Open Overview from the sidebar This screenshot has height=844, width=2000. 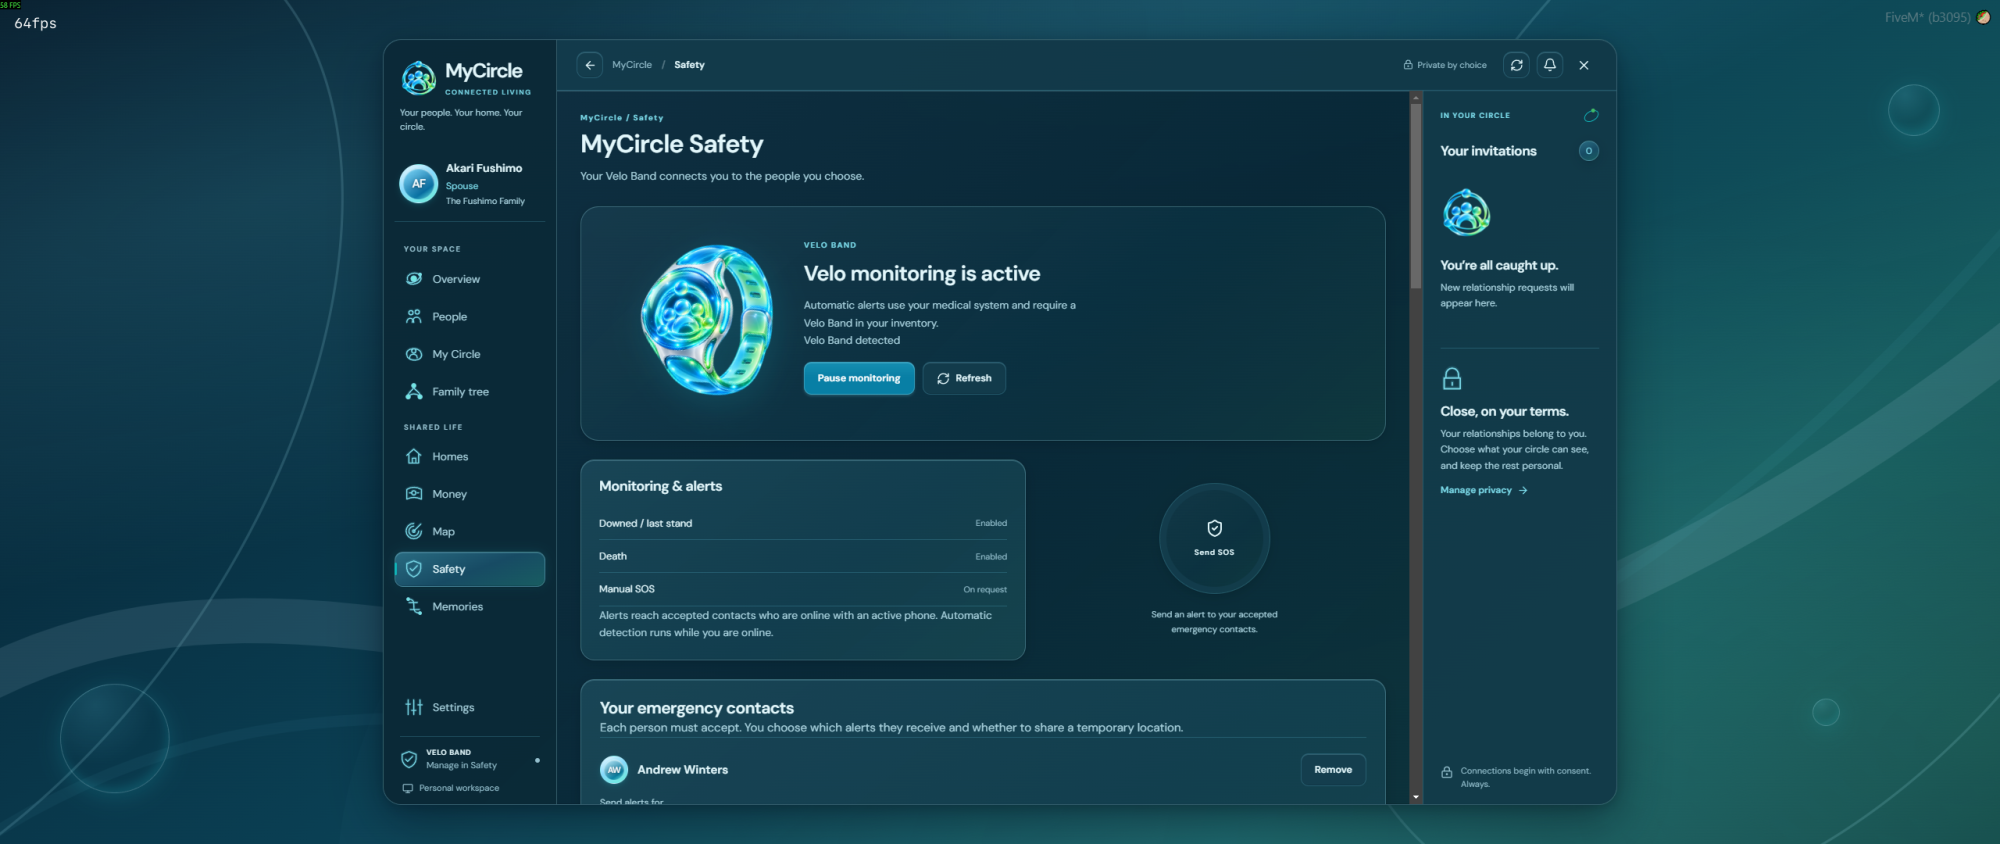pyautogui.click(x=470, y=279)
